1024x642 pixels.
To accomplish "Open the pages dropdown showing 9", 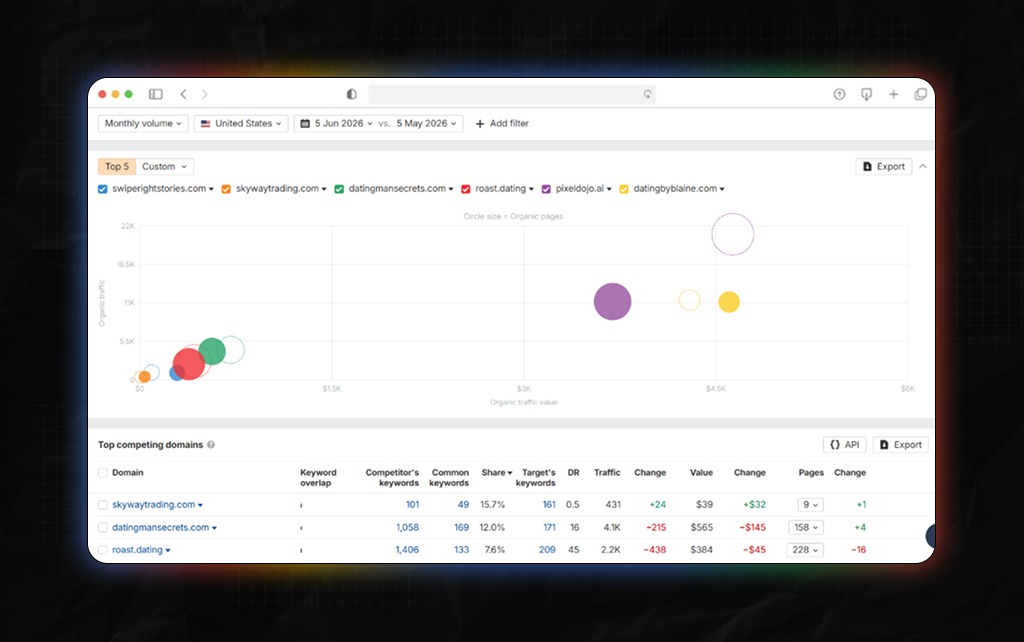I will pos(810,505).
